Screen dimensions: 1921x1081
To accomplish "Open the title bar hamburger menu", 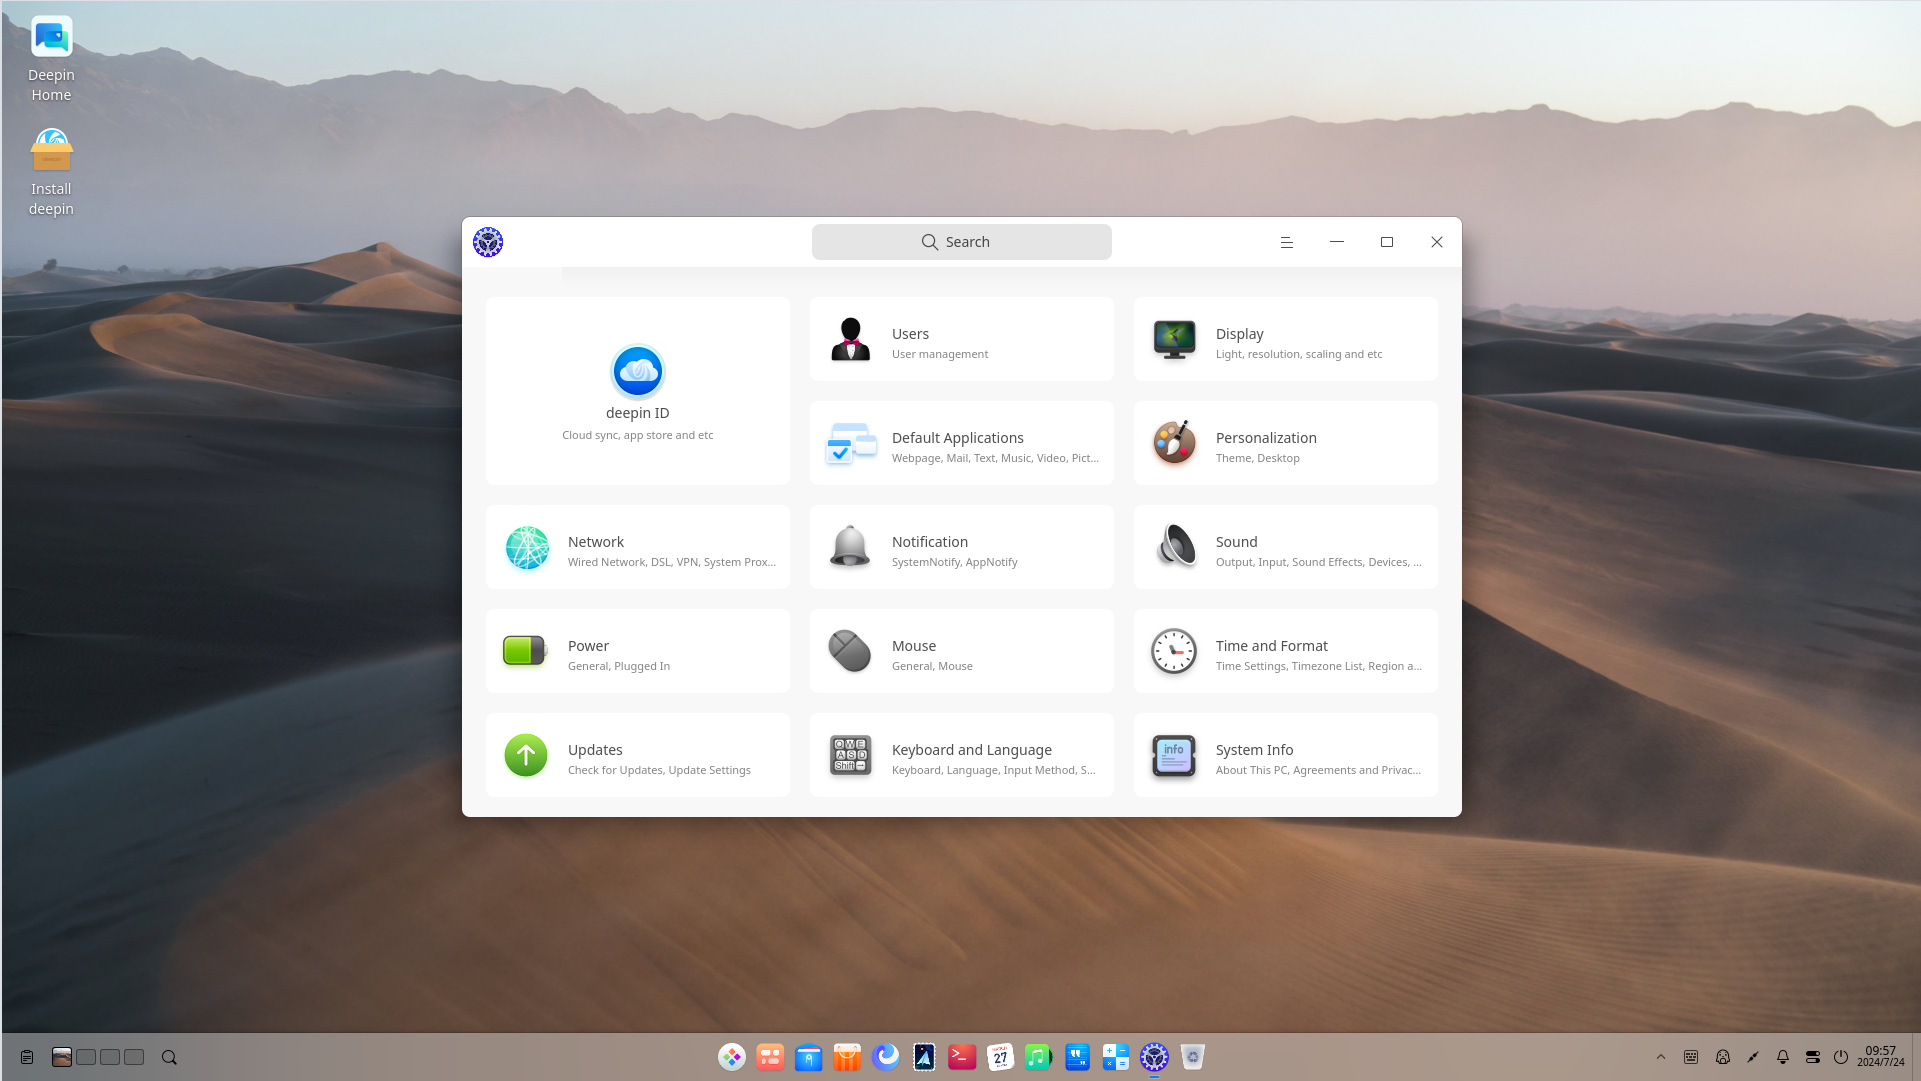I will coord(1286,241).
